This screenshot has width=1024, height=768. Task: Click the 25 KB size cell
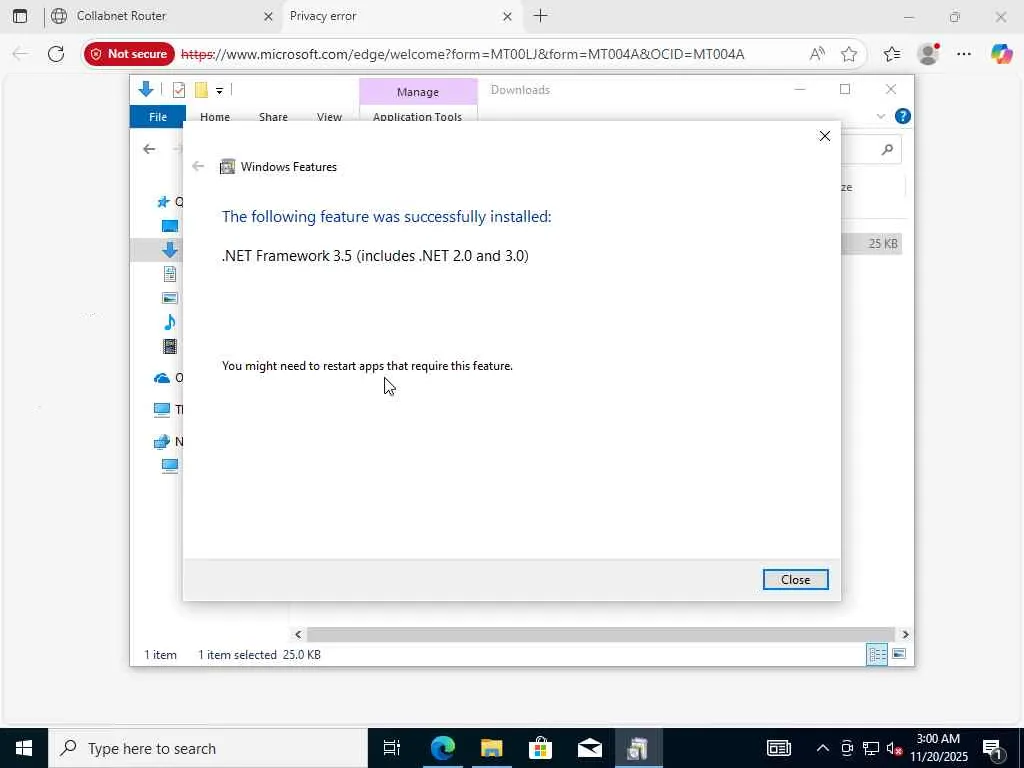[883, 244]
